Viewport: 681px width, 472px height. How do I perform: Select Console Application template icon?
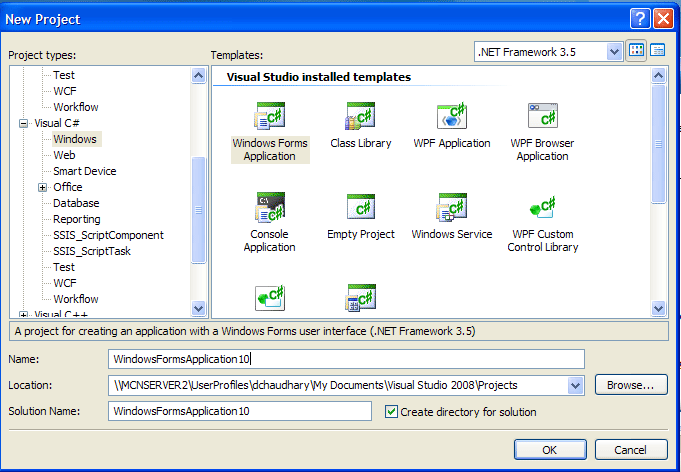(x=269, y=207)
